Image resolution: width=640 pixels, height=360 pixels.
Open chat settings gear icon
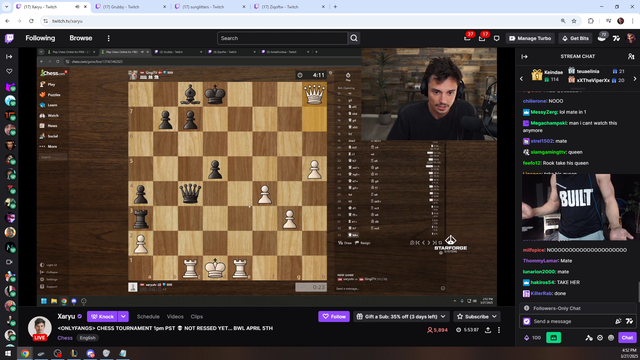[600, 338]
